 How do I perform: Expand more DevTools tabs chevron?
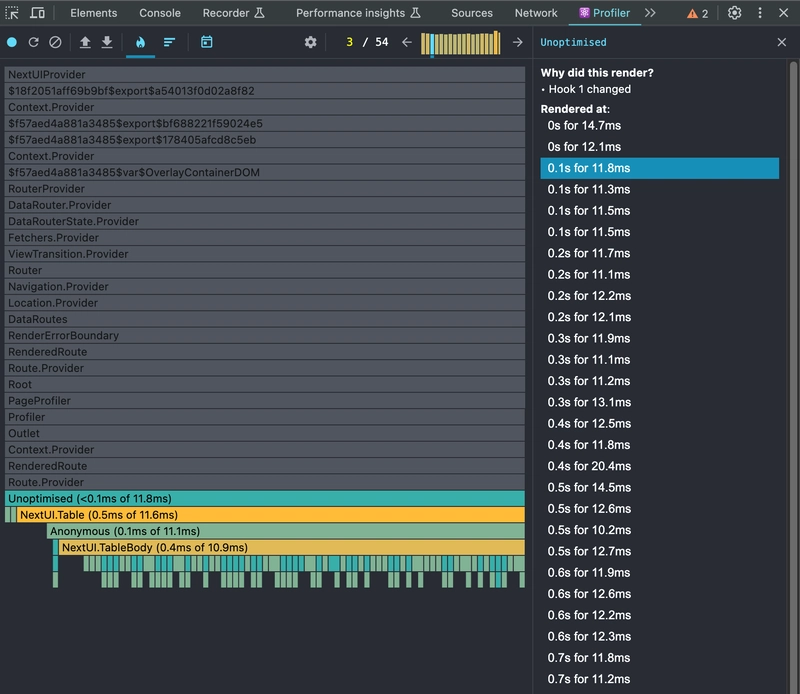point(650,13)
